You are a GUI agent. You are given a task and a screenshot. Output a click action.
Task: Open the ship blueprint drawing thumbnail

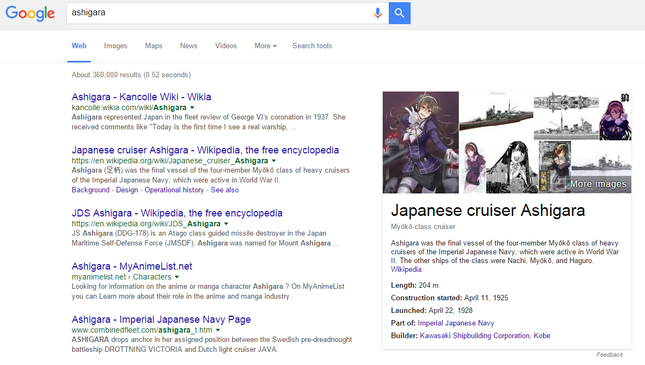pyautogui.click(x=566, y=116)
